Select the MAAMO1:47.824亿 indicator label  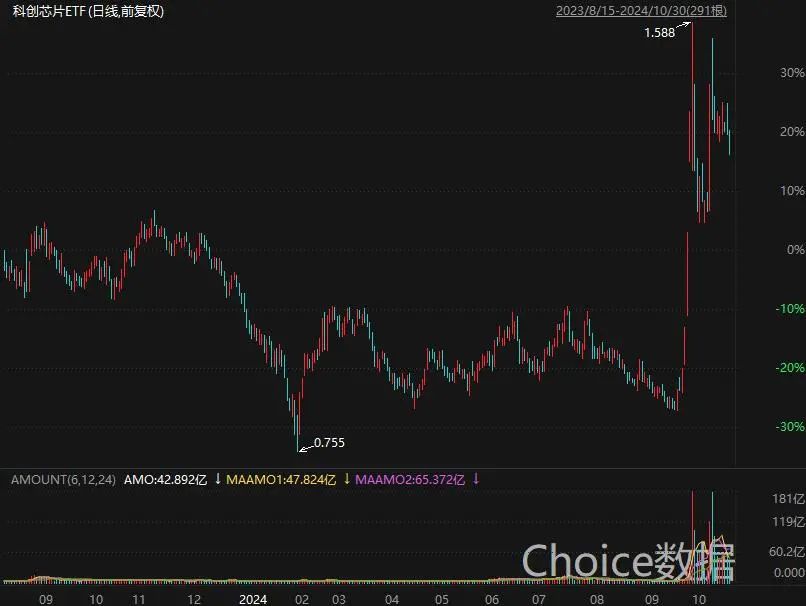pyautogui.click(x=283, y=480)
